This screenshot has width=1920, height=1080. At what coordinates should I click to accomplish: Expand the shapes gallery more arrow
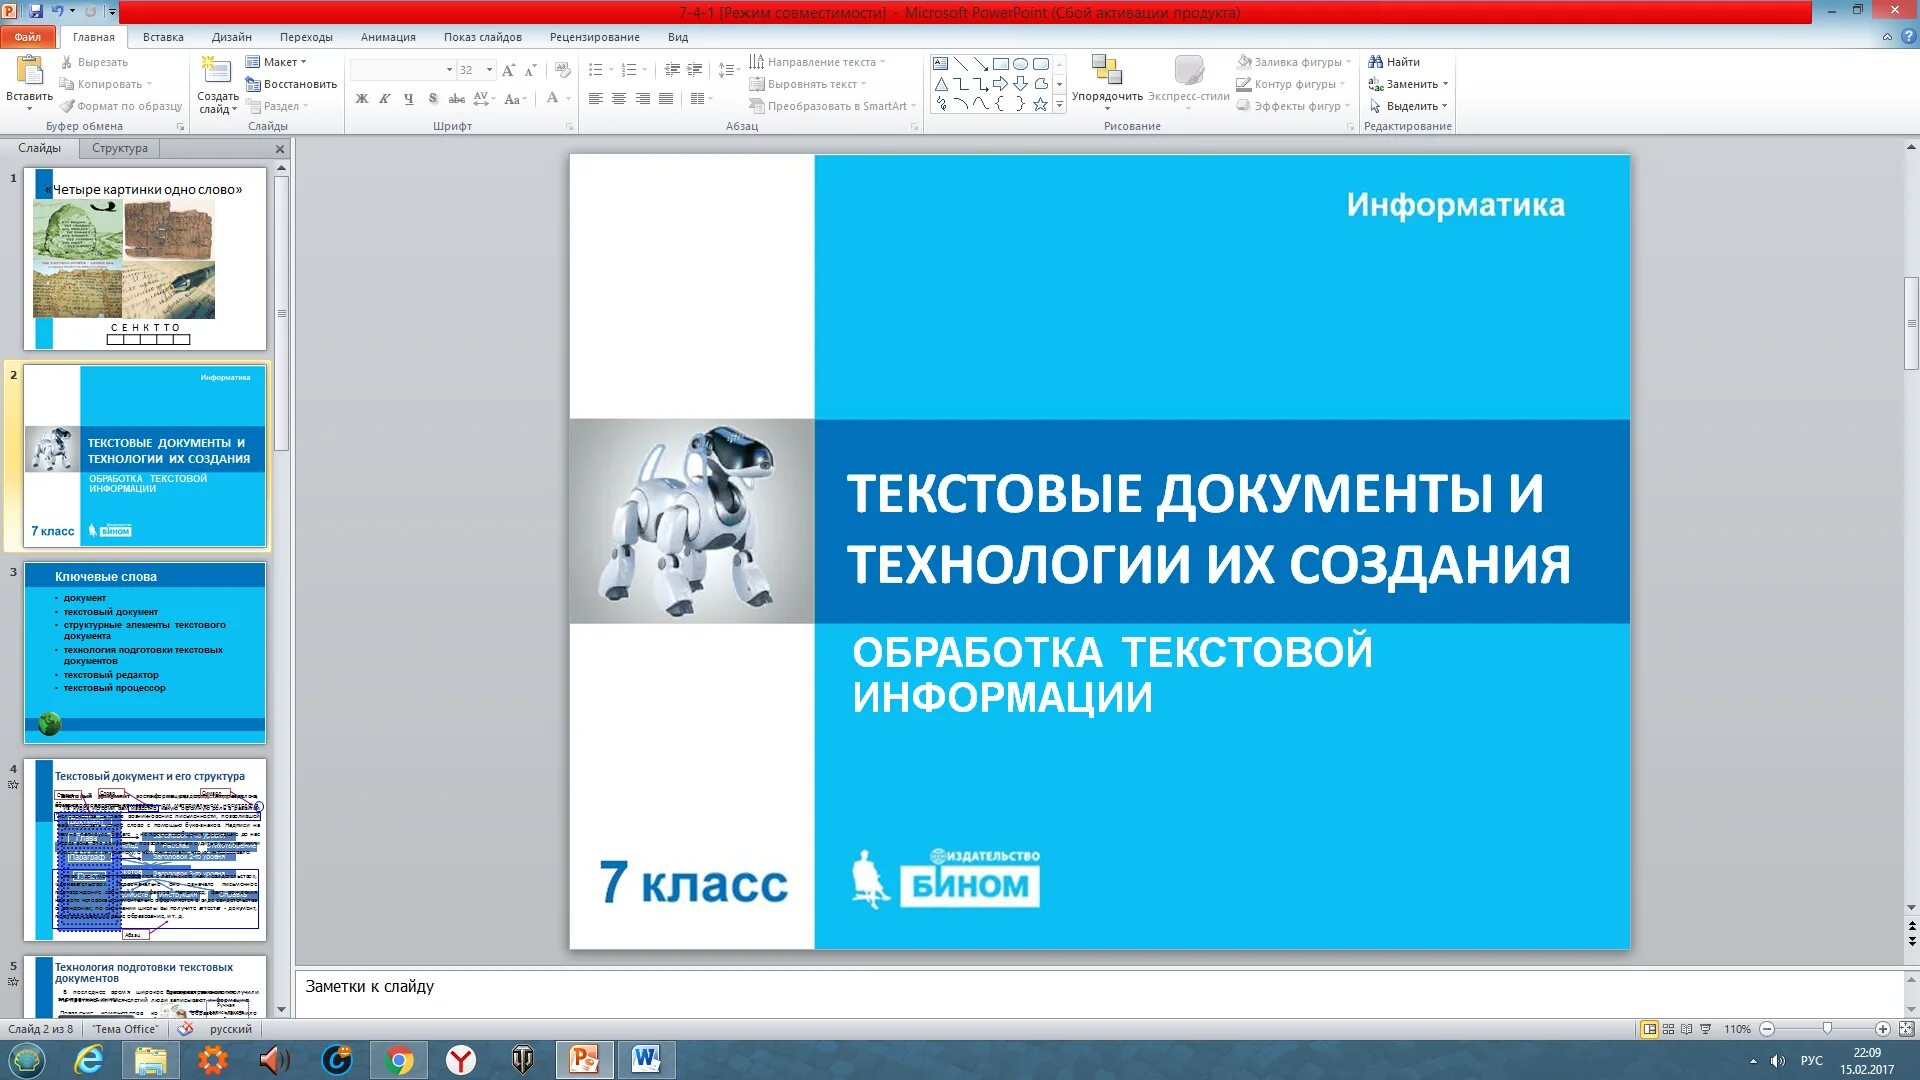pos(1059,105)
